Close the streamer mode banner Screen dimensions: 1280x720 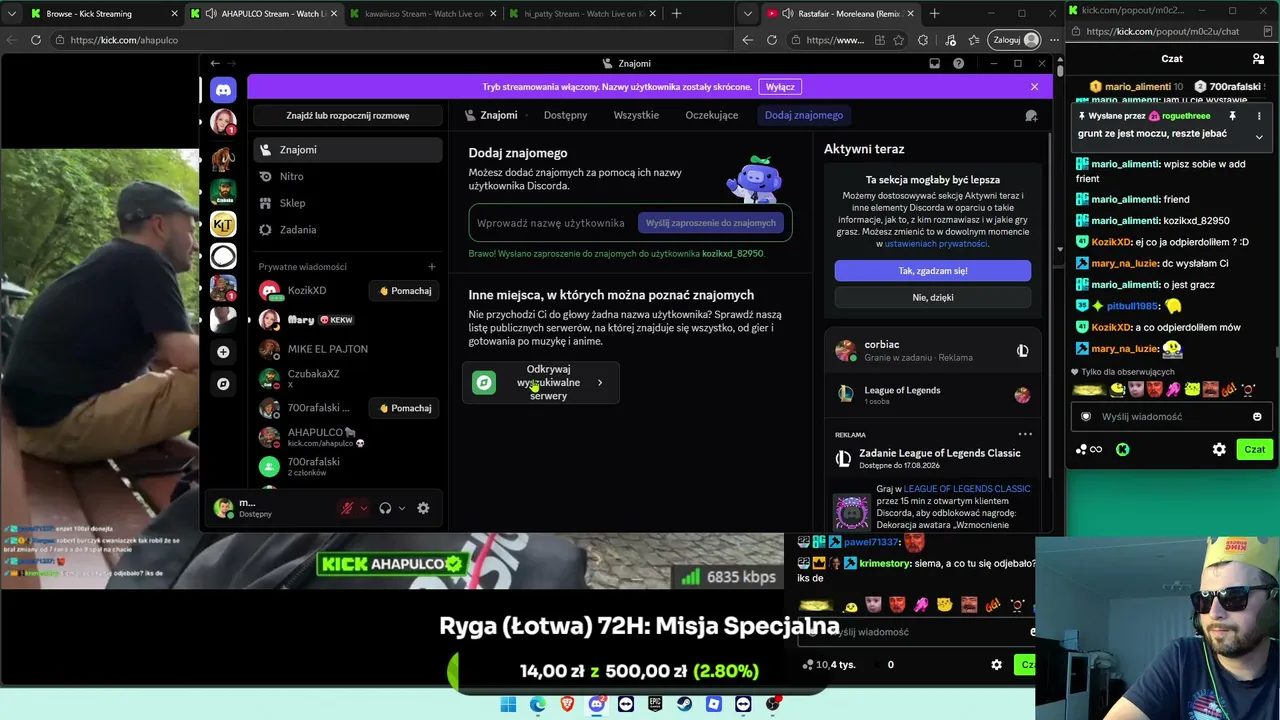[x=1034, y=87]
